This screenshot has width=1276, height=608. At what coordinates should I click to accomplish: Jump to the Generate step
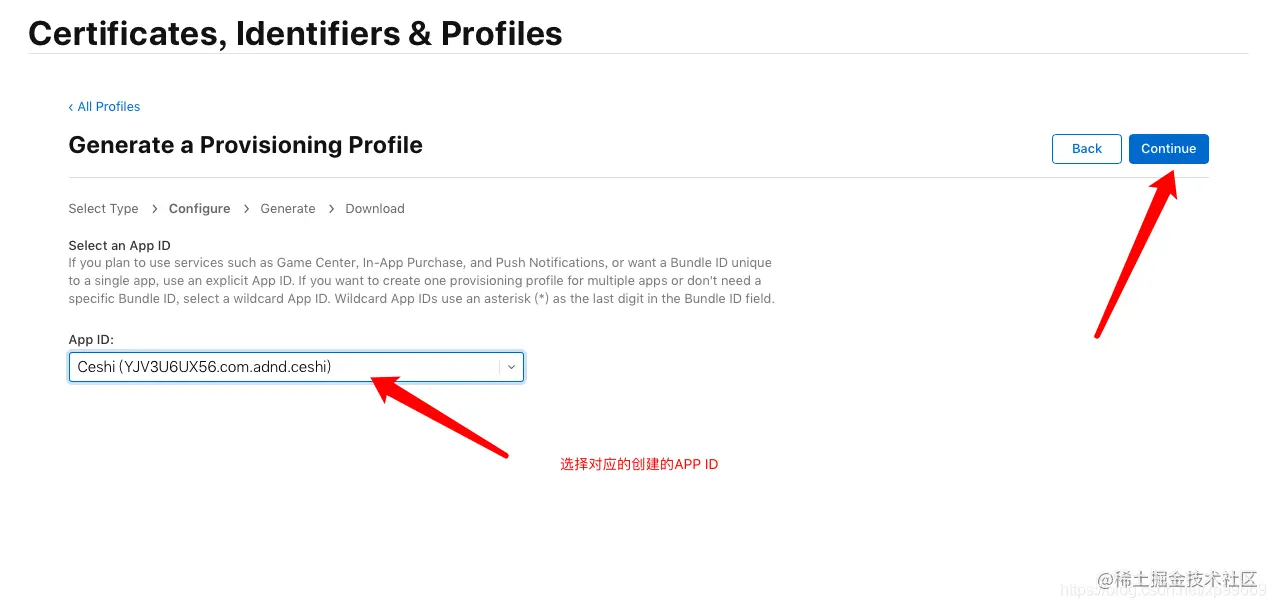coord(288,209)
